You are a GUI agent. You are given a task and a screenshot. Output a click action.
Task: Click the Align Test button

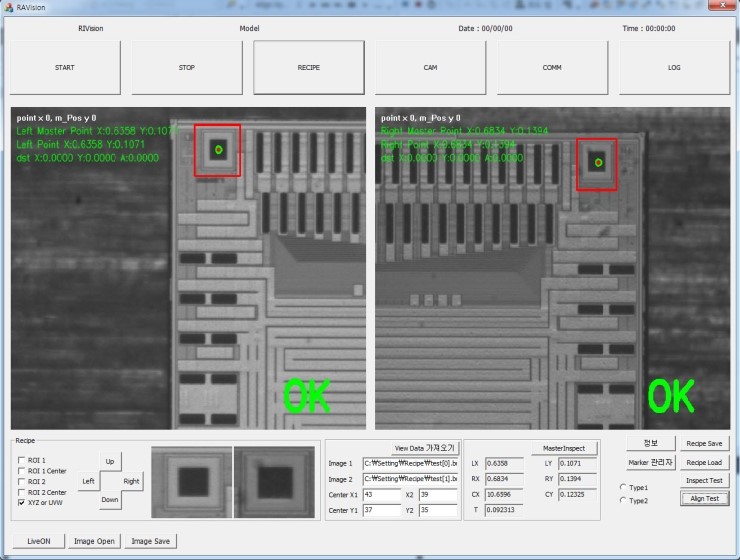[704, 498]
